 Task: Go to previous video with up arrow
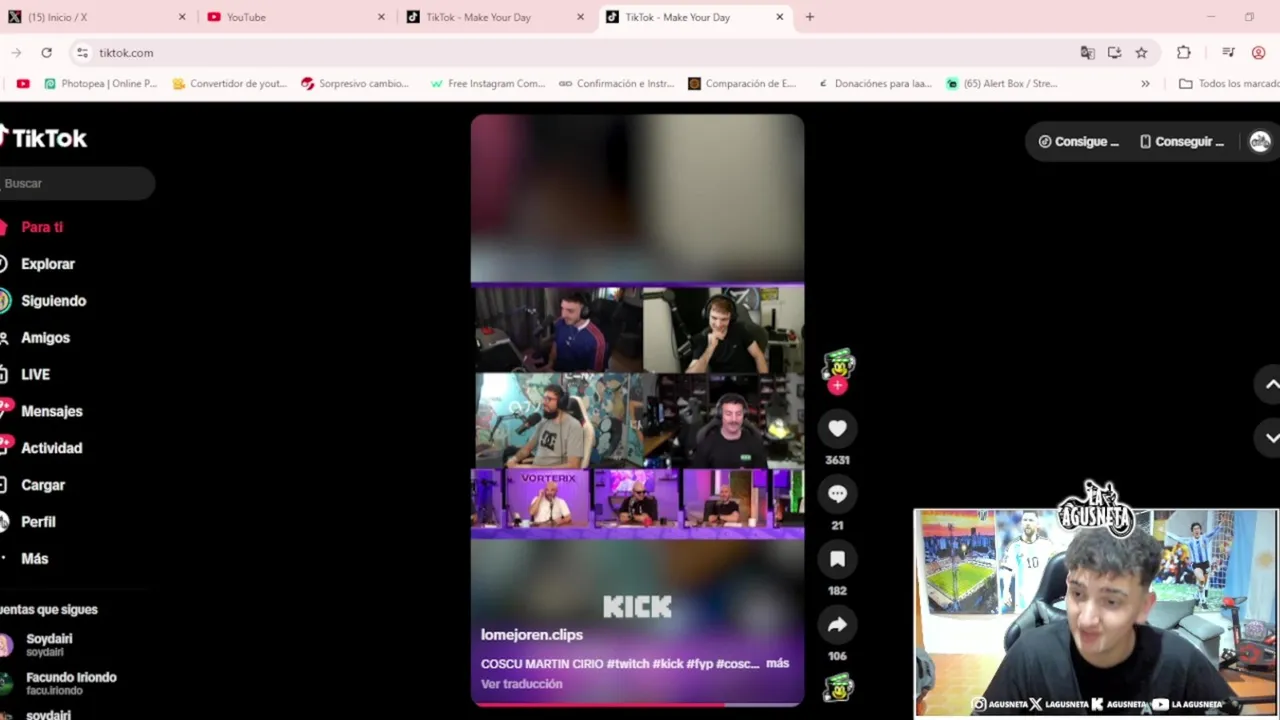point(1271,384)
